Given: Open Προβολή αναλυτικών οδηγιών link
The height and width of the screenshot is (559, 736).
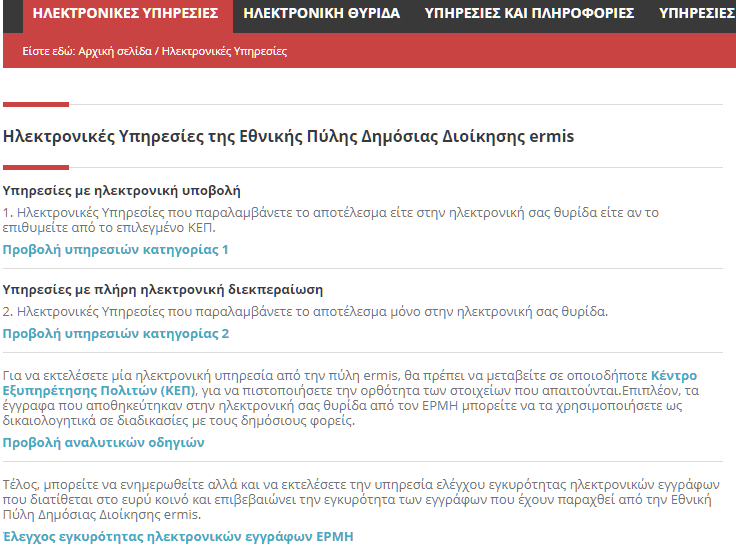Looking at the screenshot, I should pos(103,443).
